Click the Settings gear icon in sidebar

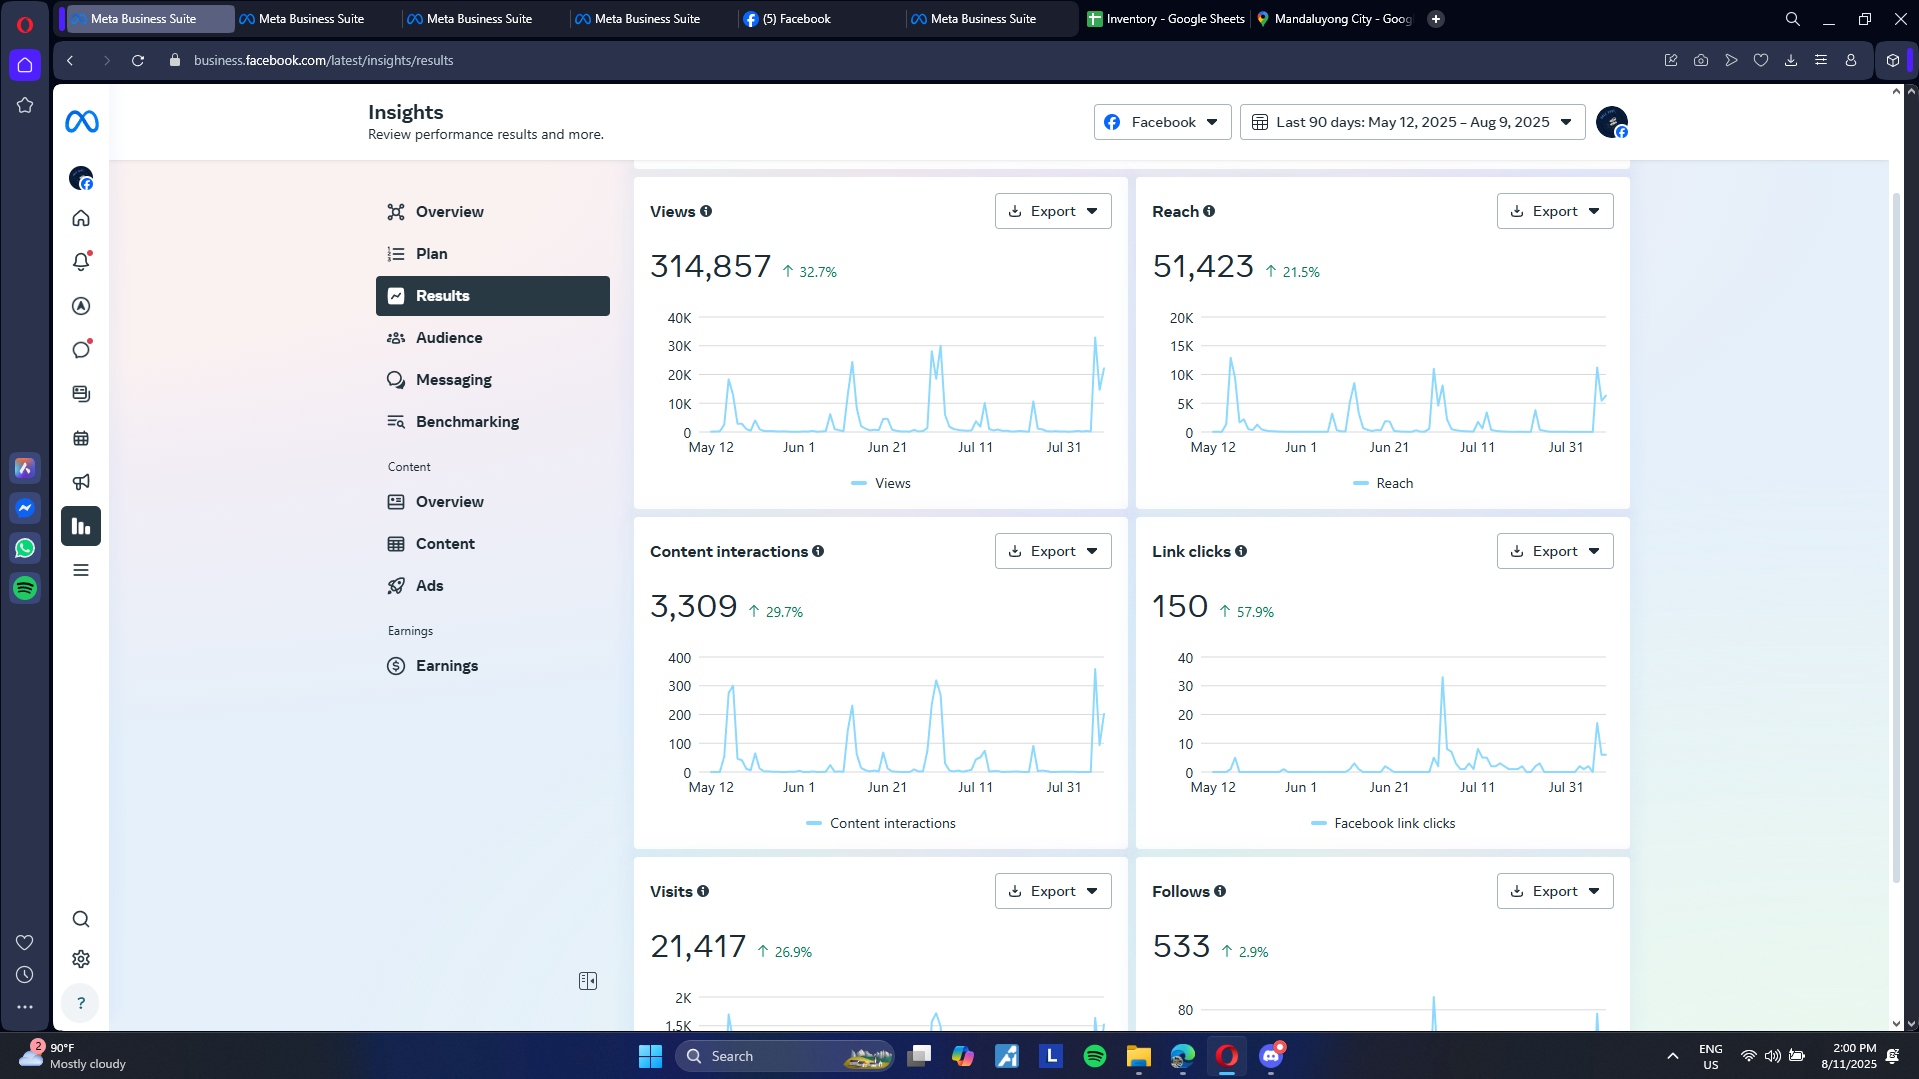pyautogui.click(x=81, y=959)
